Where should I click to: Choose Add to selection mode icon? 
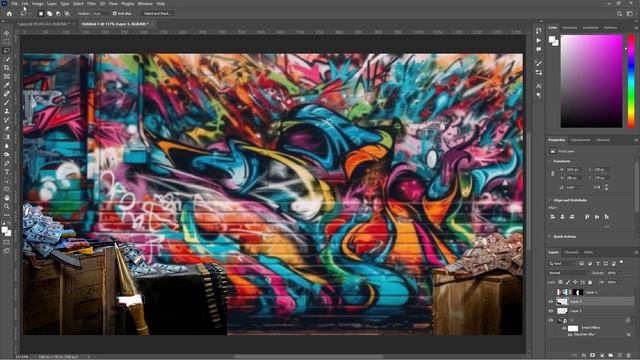[49, 13]
